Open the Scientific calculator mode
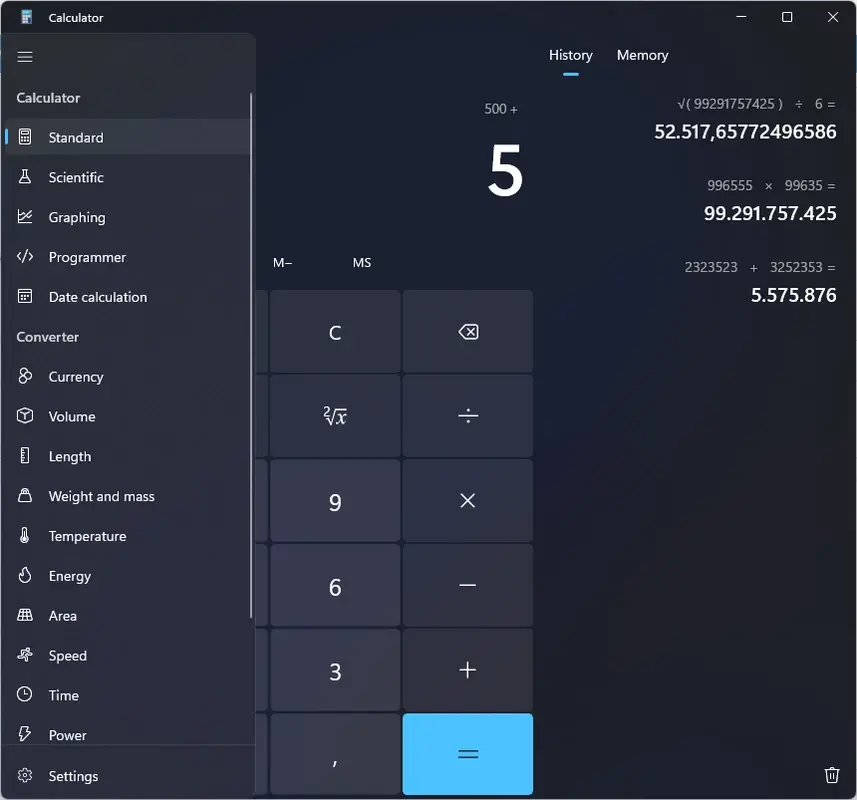857x800 pixels. [x=75, y=177]
